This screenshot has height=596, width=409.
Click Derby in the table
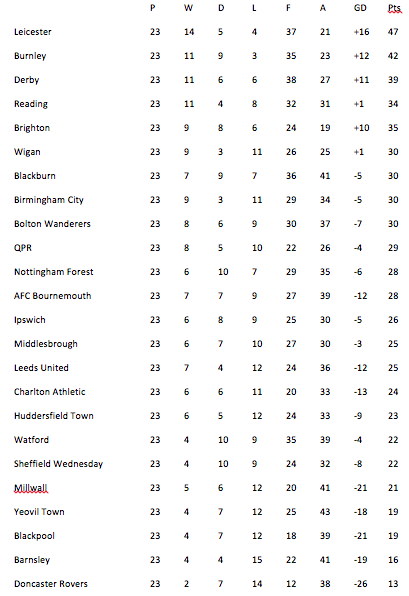[x=27, y=80]
